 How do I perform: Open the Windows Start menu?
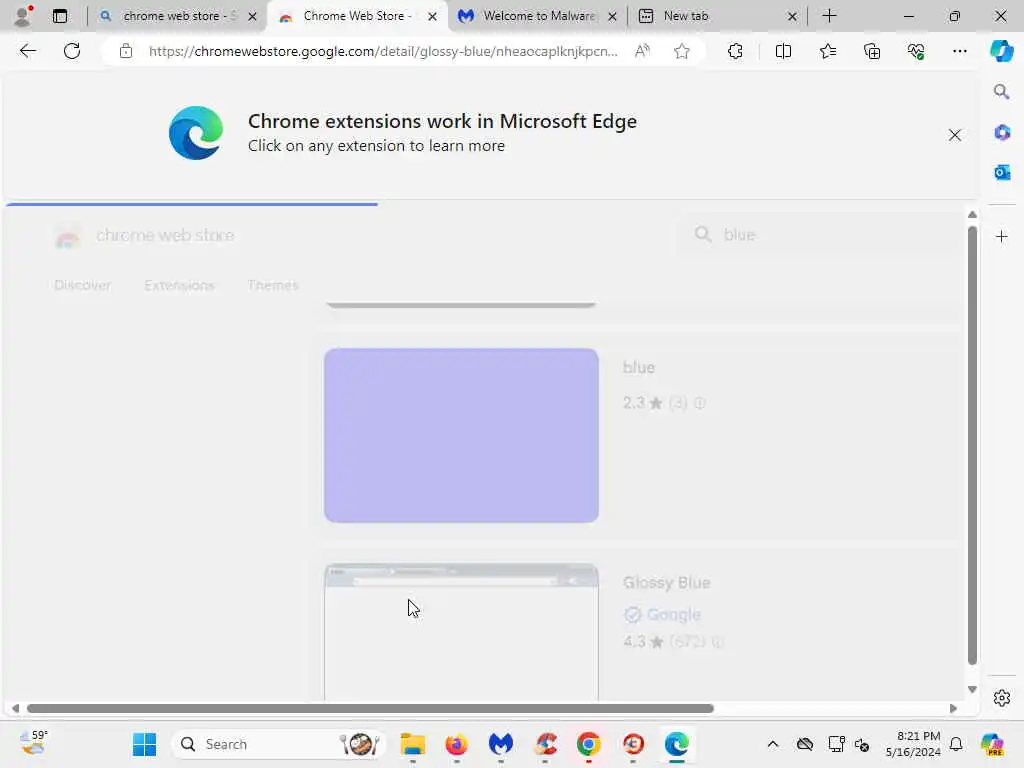pyautogui.click(x=144, y=744)
